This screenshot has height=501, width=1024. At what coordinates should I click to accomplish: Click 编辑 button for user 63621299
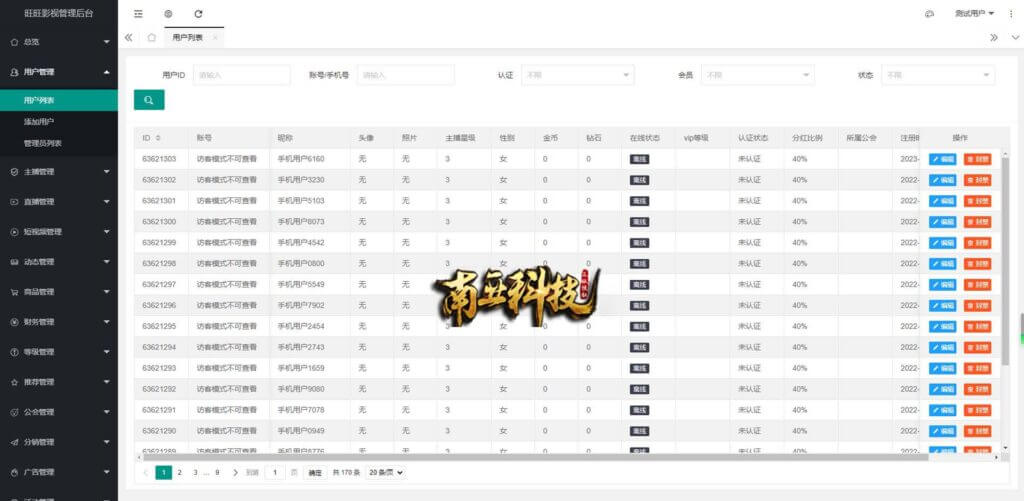(x=942, y=243)
